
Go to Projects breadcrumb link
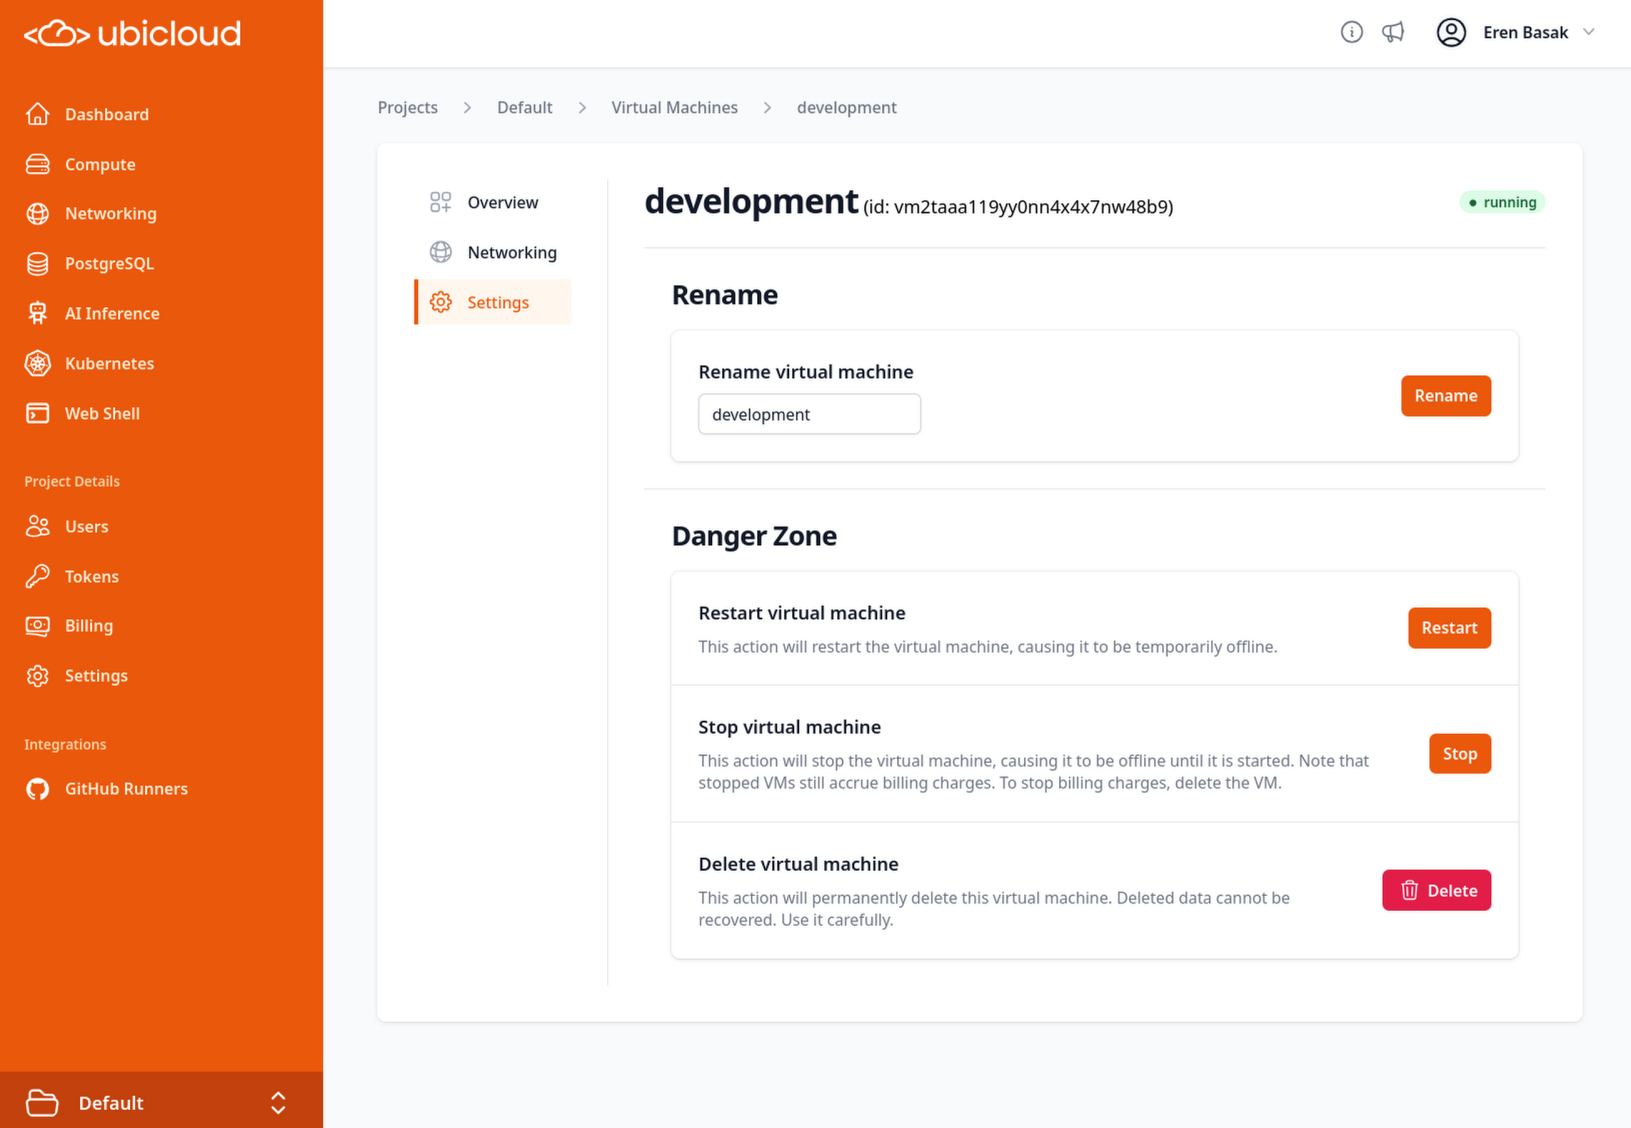pyautogui.click(x=408, y=108)
